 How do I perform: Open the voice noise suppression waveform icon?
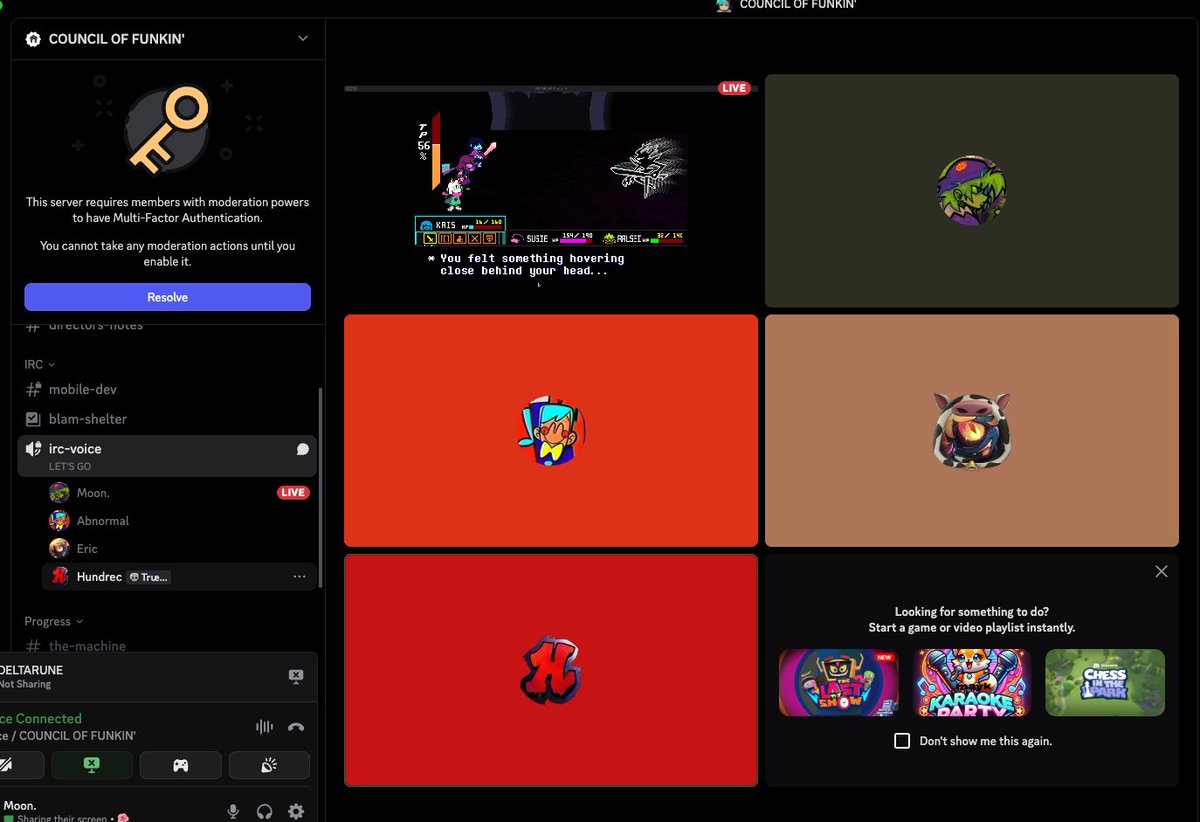[265, 727]
